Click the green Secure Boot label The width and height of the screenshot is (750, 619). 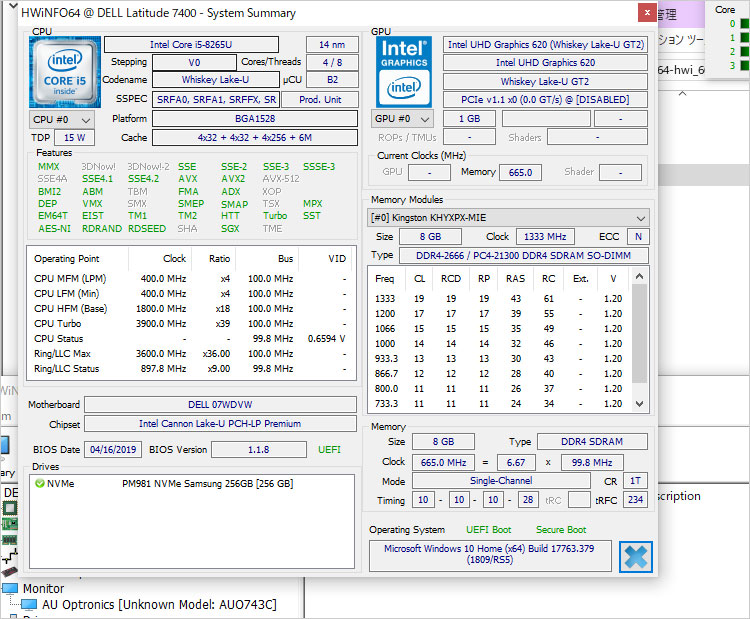pyautogui.click(x=561, y=530)
